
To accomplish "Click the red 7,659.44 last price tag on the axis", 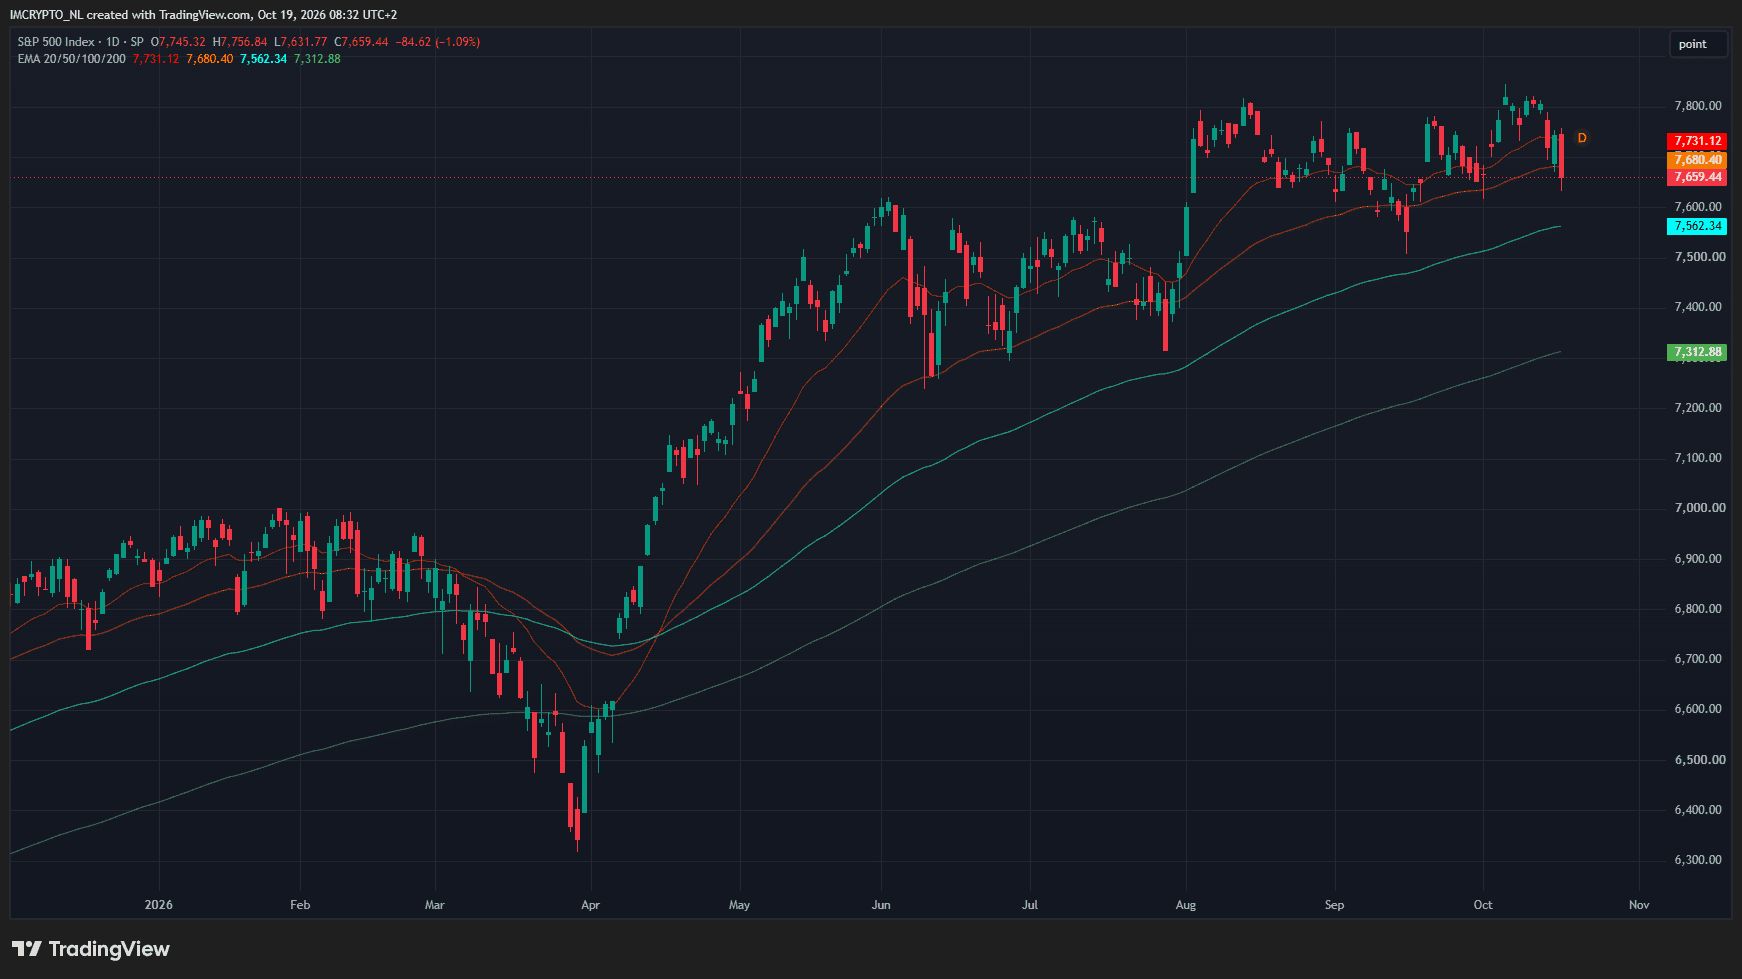I will [1697, 177].
